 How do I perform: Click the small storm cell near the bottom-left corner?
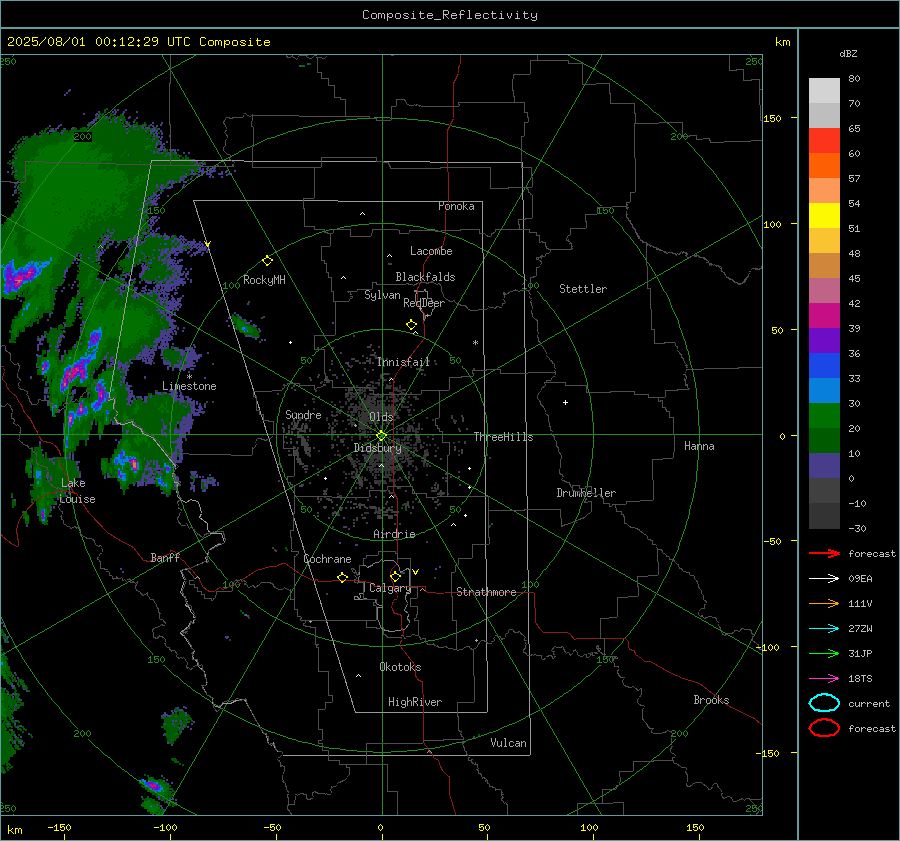(x=155, y=786)
